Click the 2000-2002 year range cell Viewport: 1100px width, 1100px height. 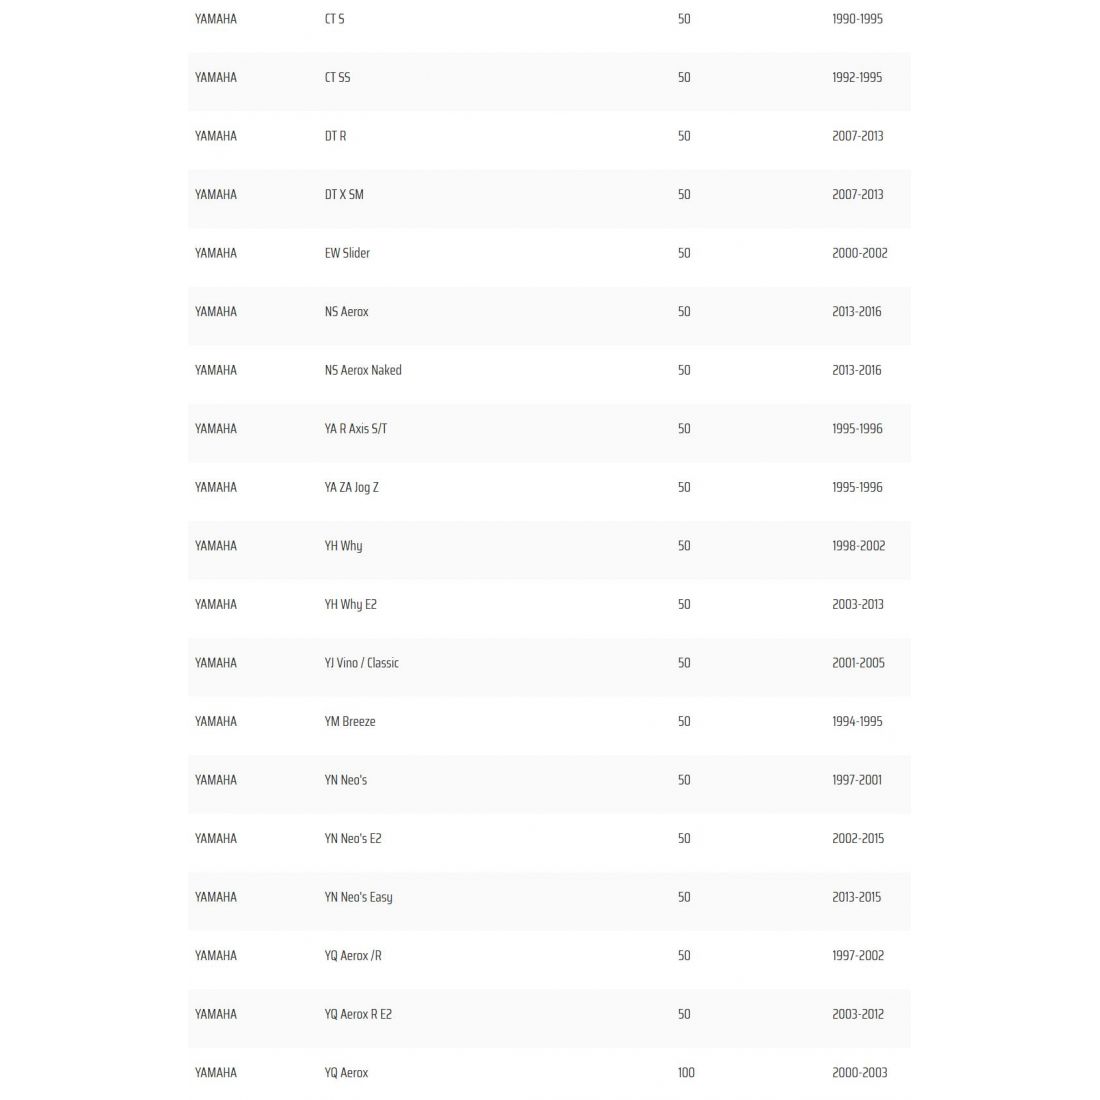click(x=859, y=253)
